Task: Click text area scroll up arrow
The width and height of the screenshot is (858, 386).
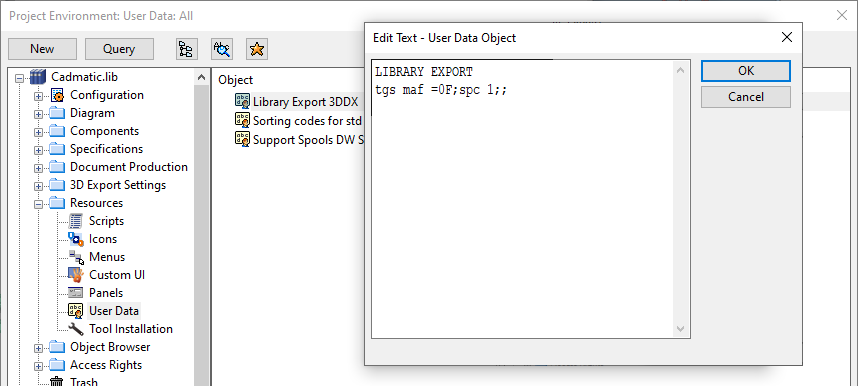Action: [680, 70]
